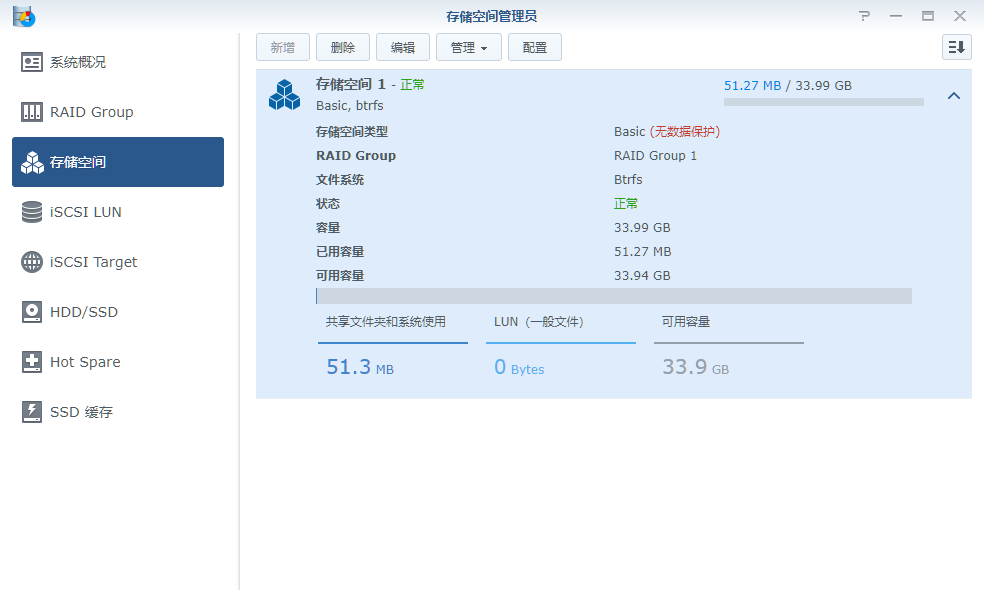Select the LUN（一般文件）tab
The image size is (984, 590).
(x=537, y=321)
